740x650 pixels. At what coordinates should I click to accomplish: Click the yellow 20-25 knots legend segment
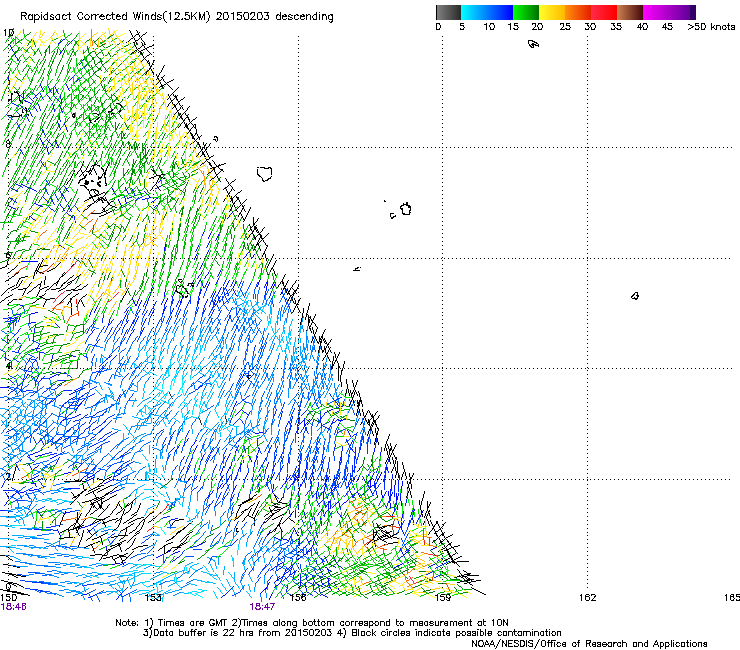(552, 12)
